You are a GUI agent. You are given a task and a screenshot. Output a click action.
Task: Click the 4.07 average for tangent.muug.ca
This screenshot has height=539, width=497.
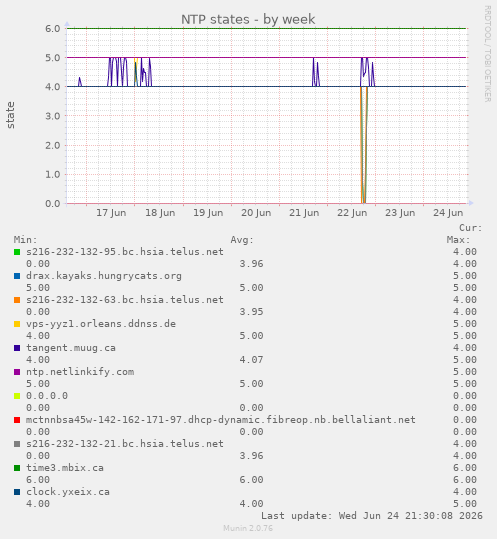tap(251, 360)
